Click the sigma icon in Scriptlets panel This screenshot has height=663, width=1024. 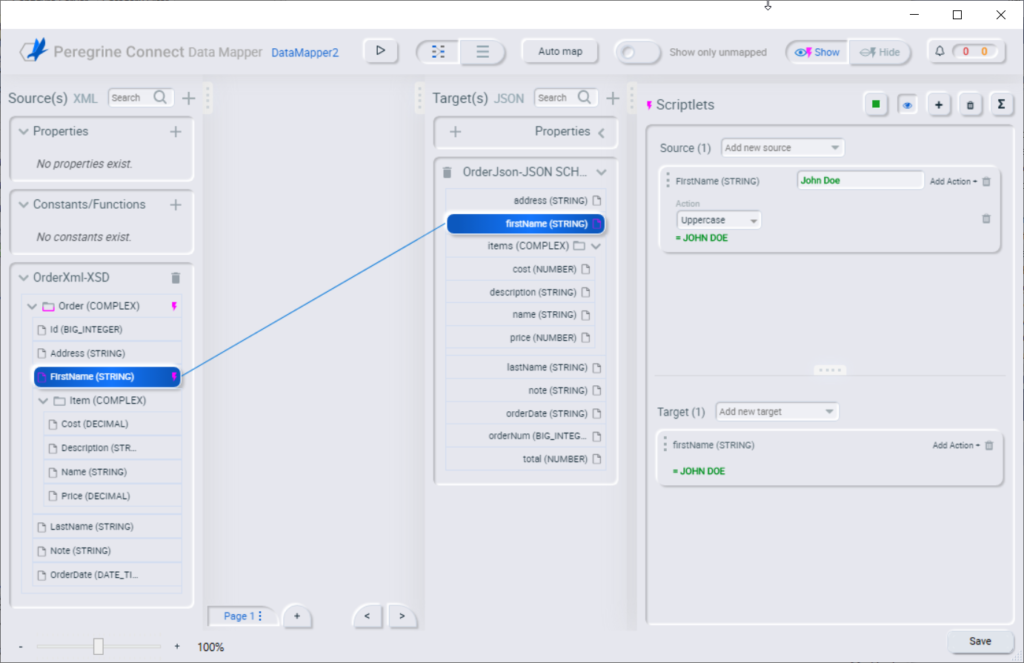click(x=1001, y=104)
